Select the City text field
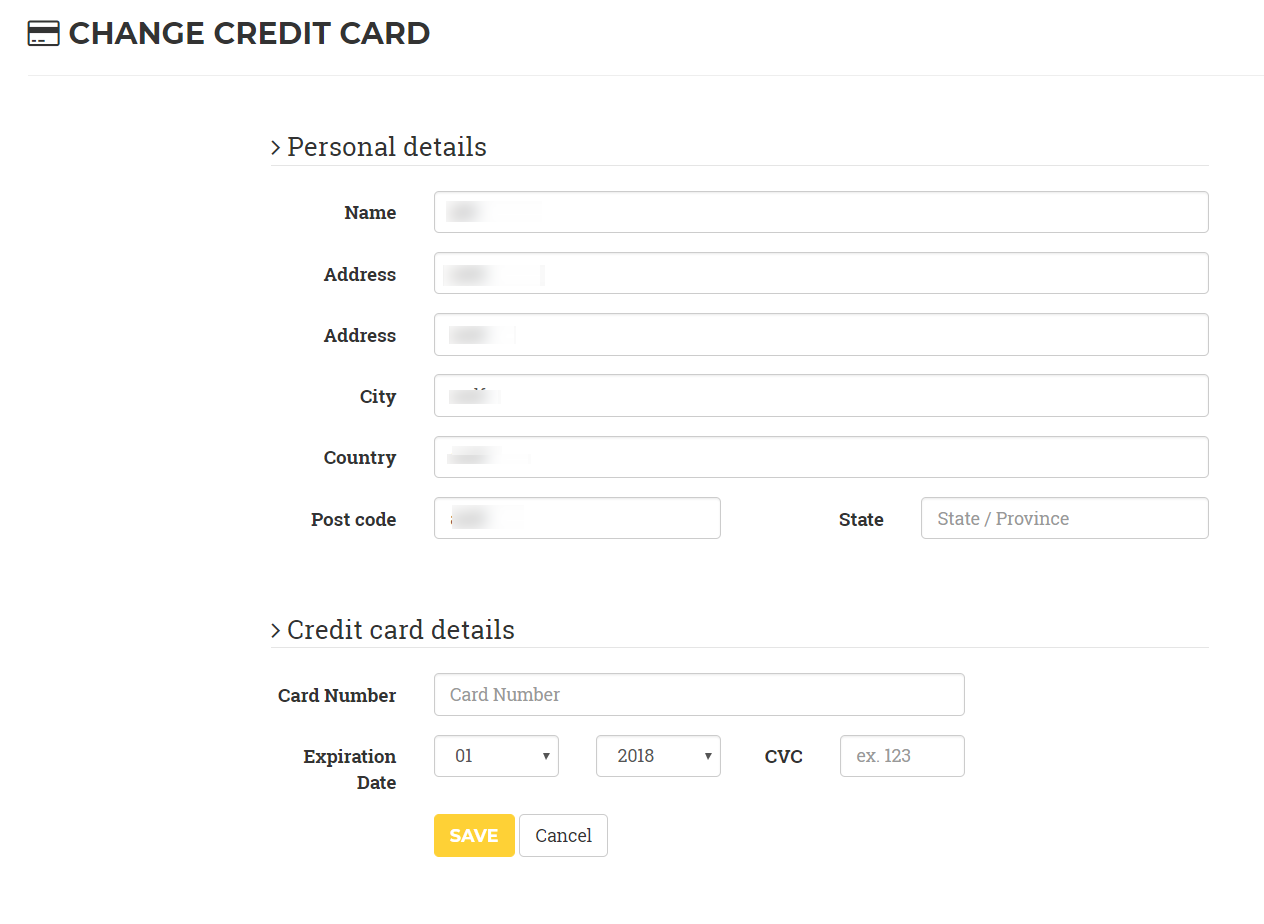This screenshot has height=924, width=1264. click(821, 395)
